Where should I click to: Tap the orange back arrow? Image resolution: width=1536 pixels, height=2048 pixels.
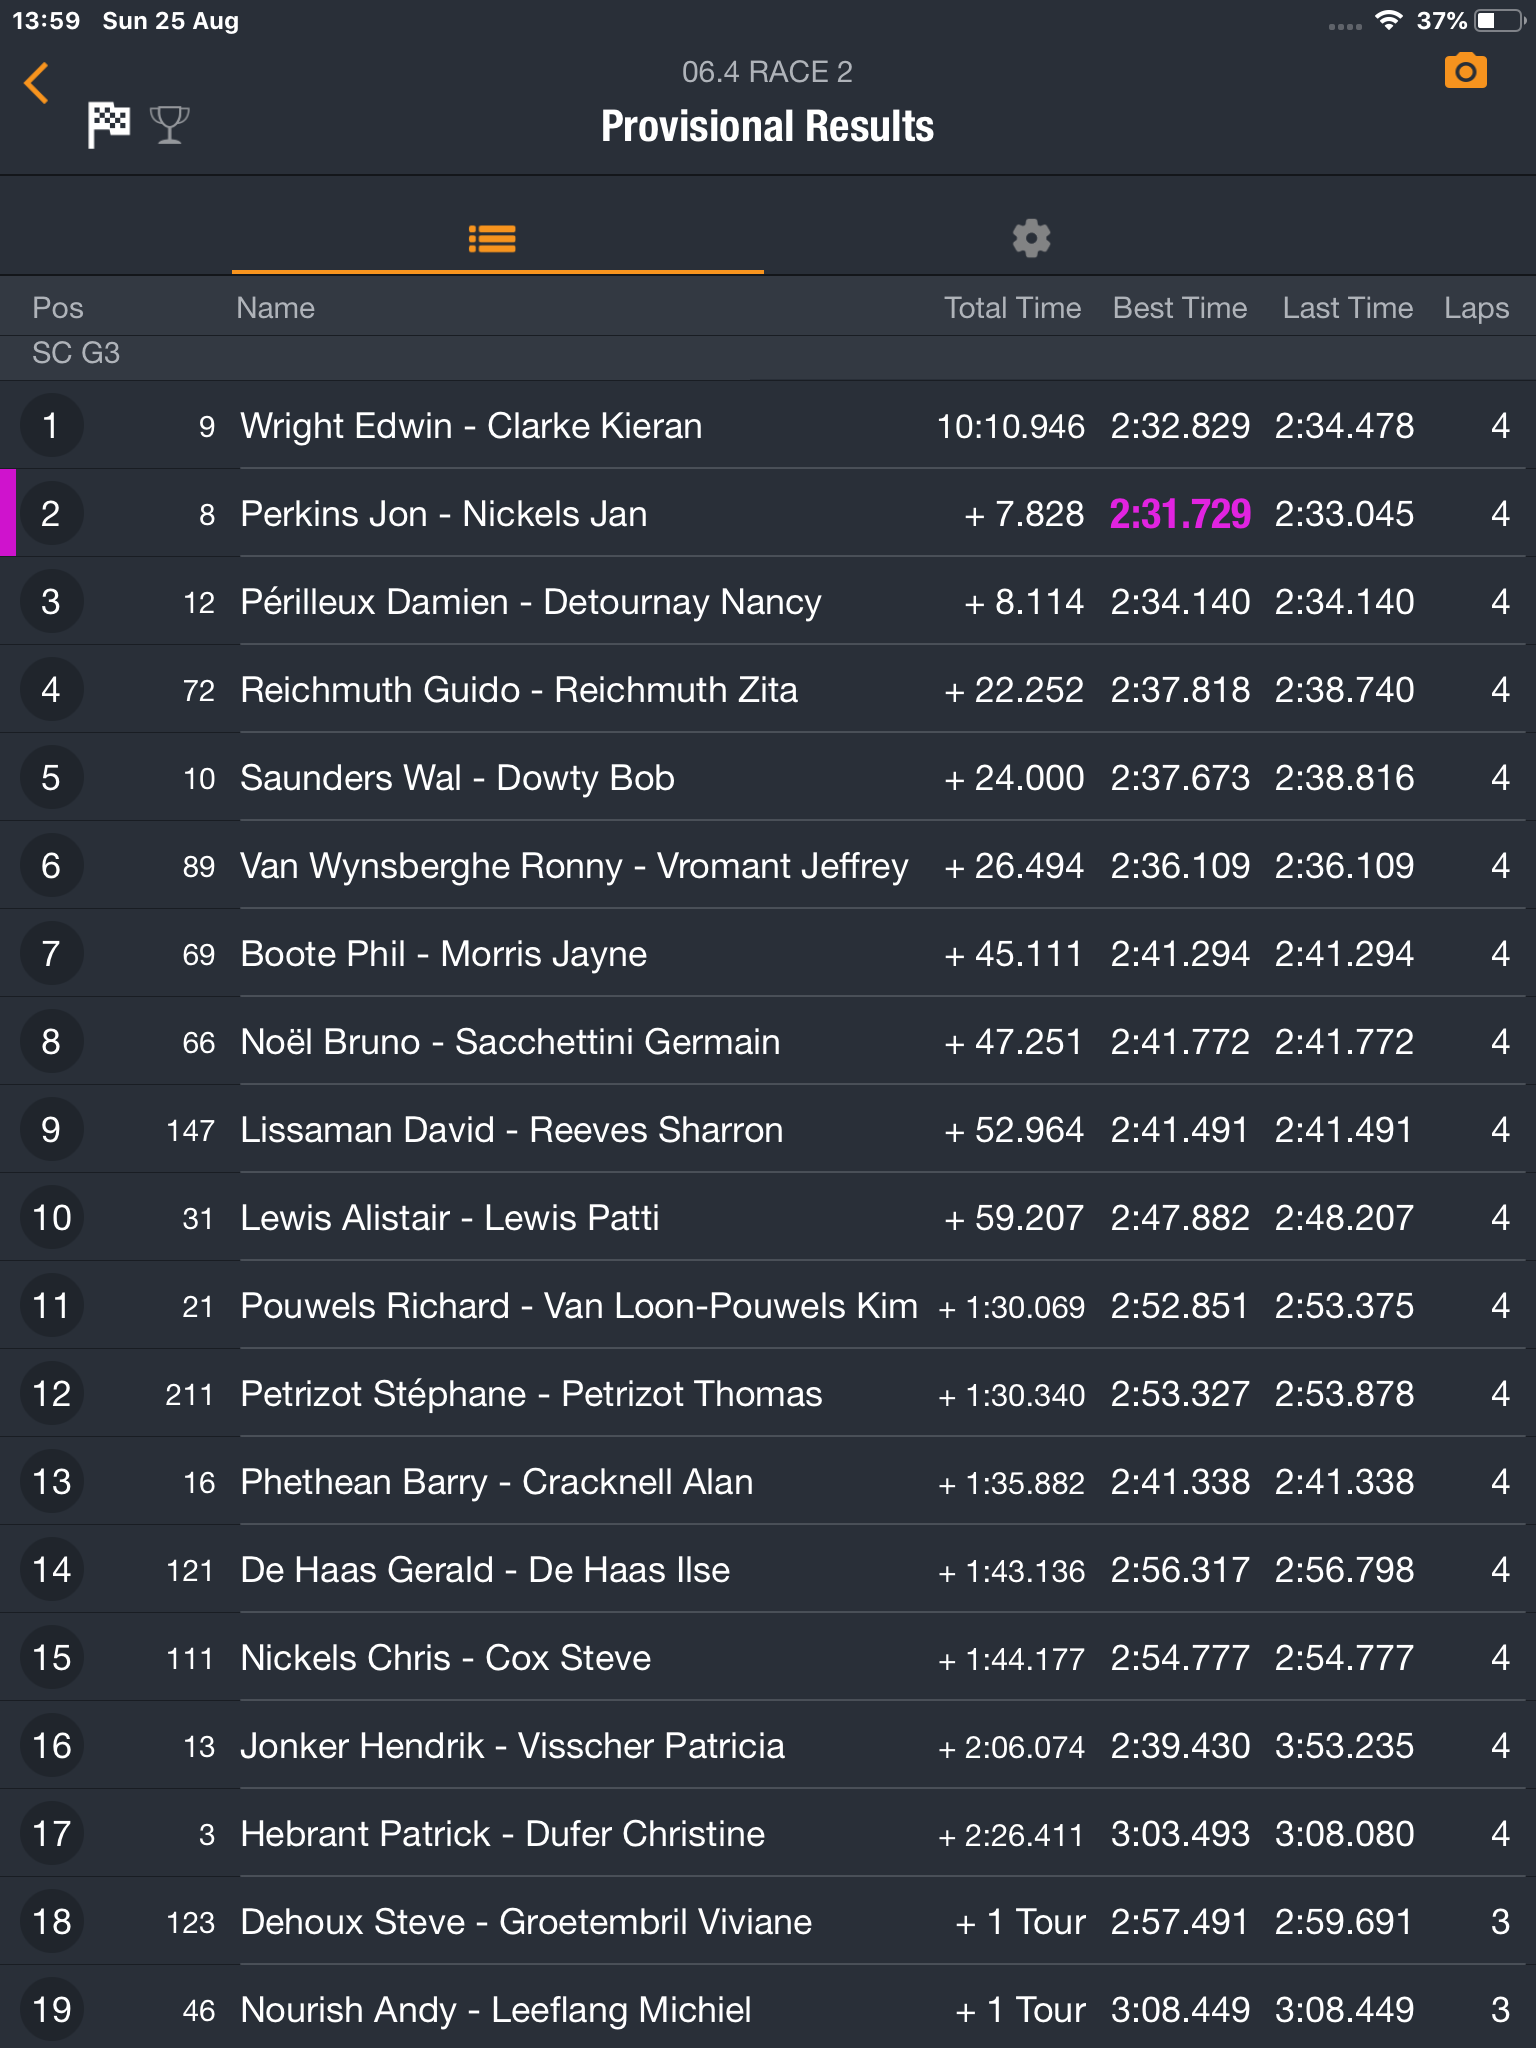(37, 83)
